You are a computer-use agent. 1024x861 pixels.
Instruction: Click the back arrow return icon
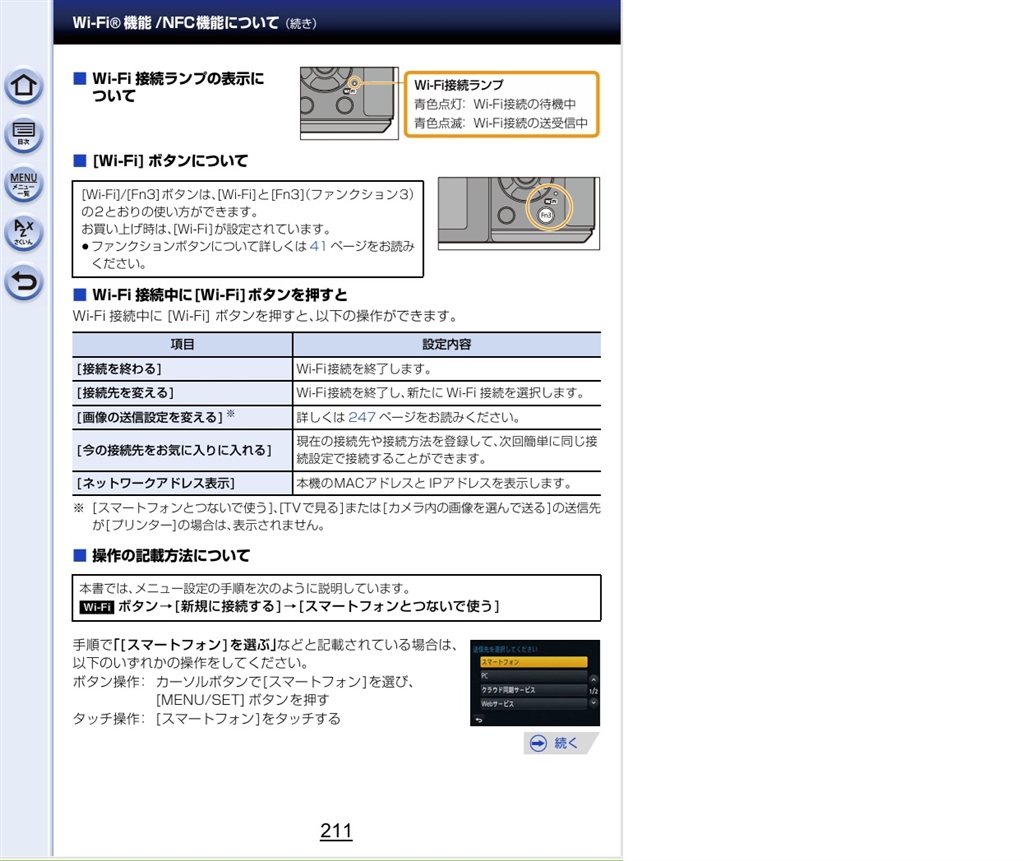coord(24,282)
